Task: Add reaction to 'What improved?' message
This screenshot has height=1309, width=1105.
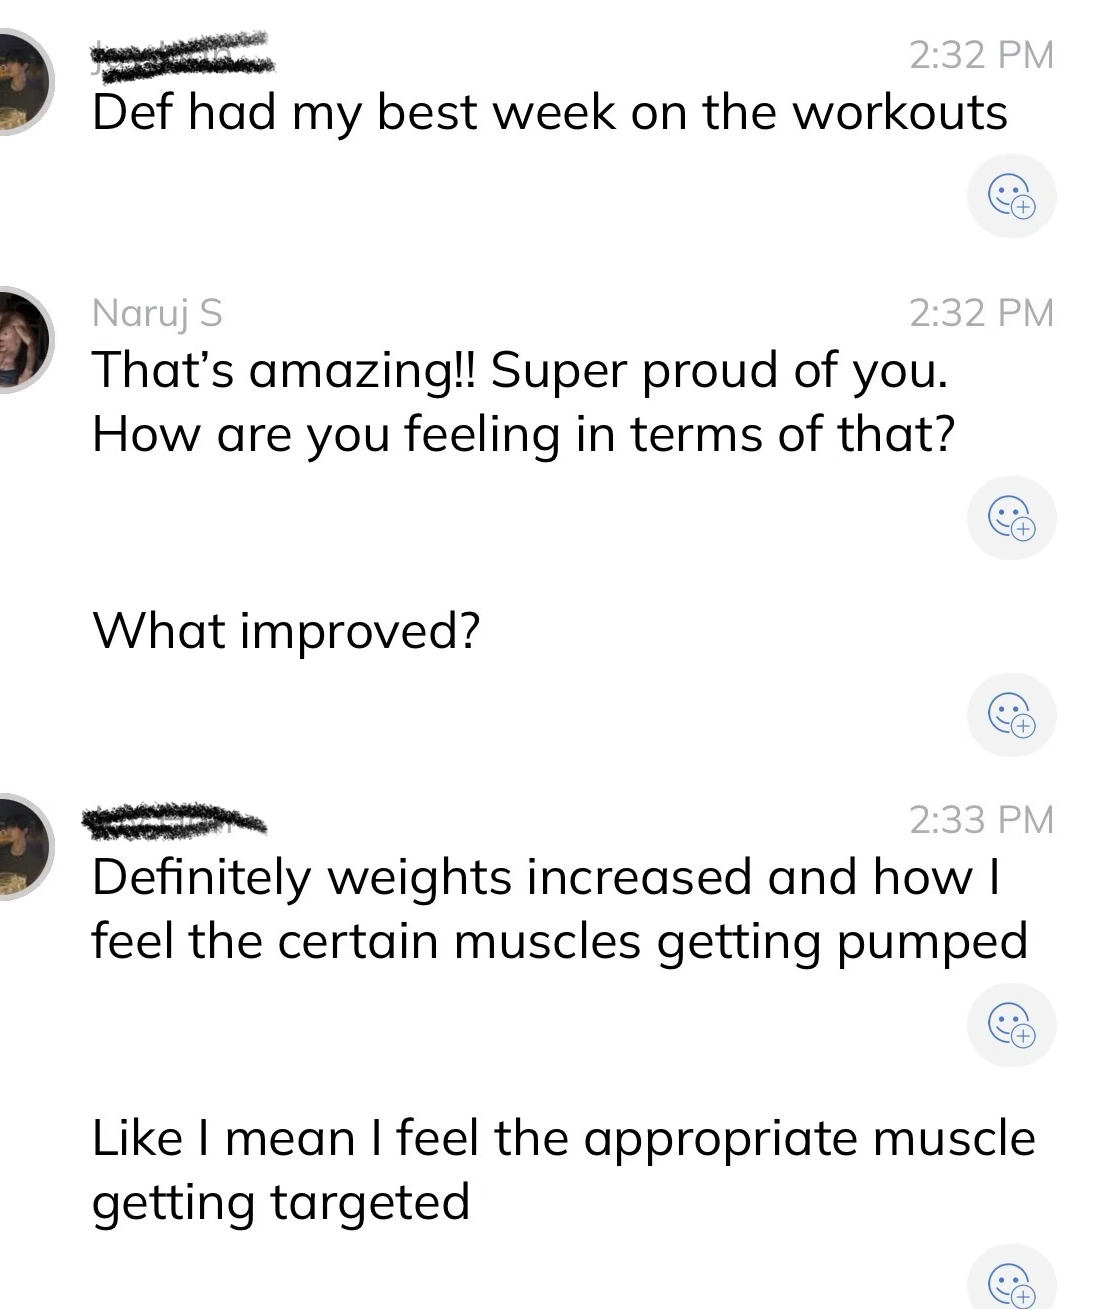Action: [1011, 714]
